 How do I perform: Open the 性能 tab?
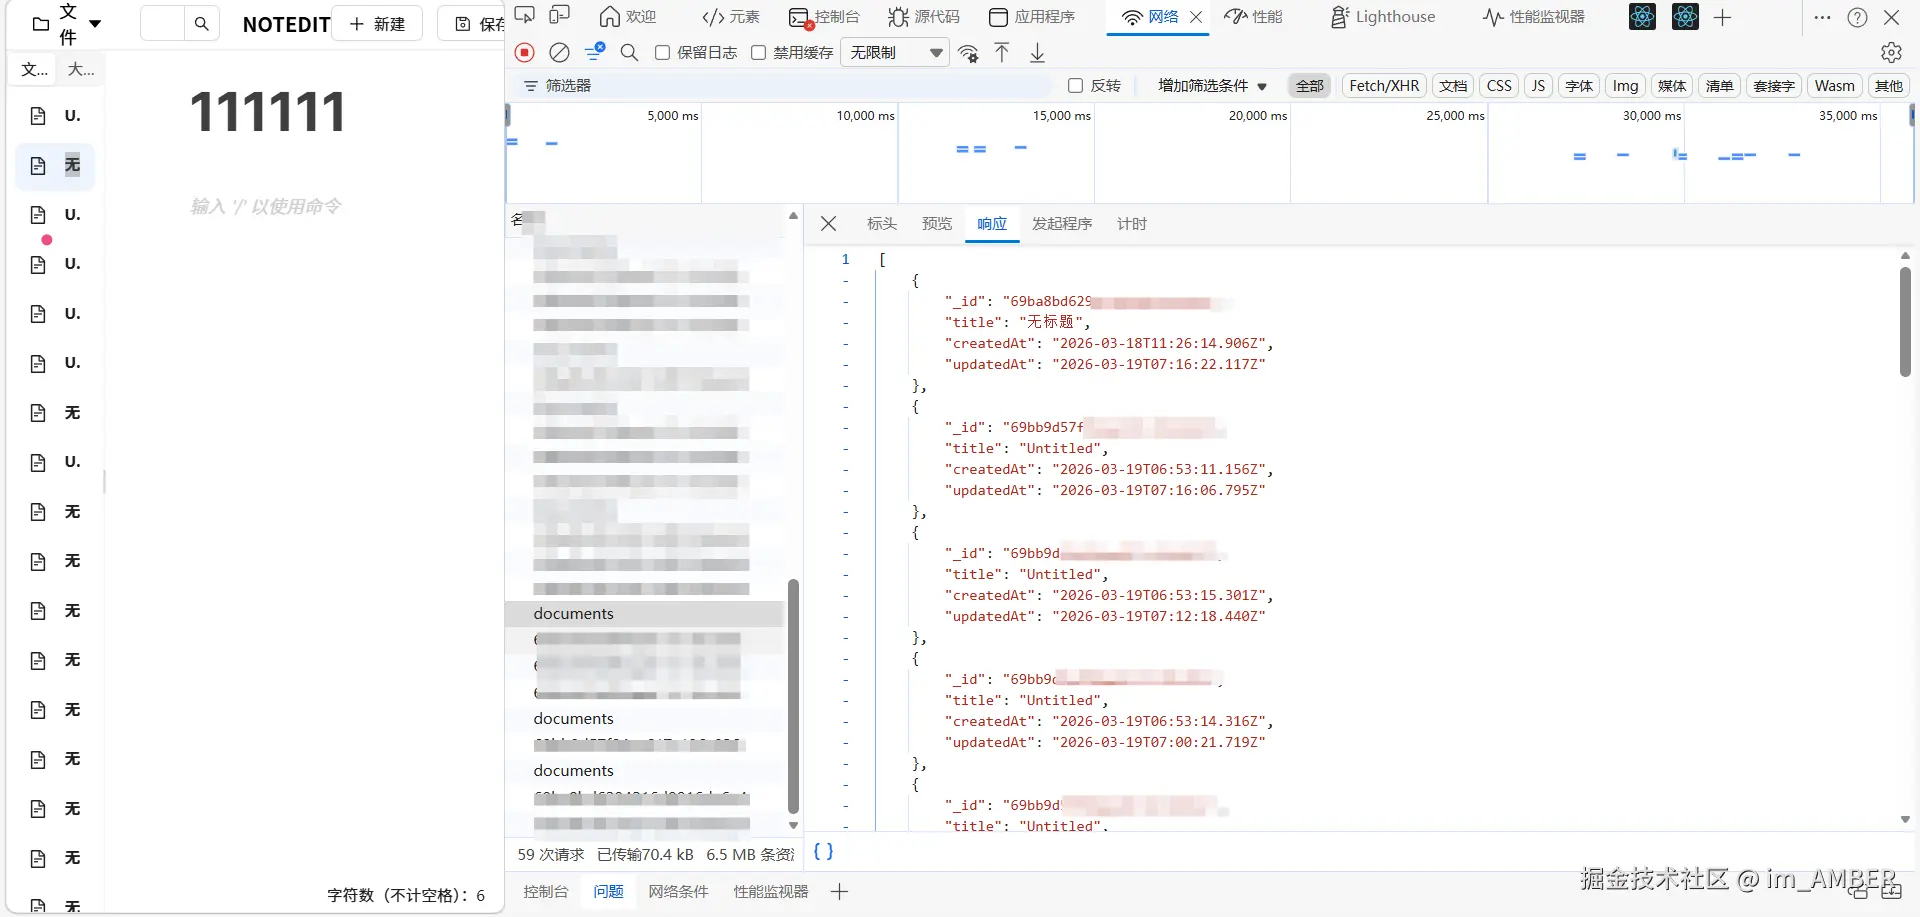click(x=1254, y=17)
